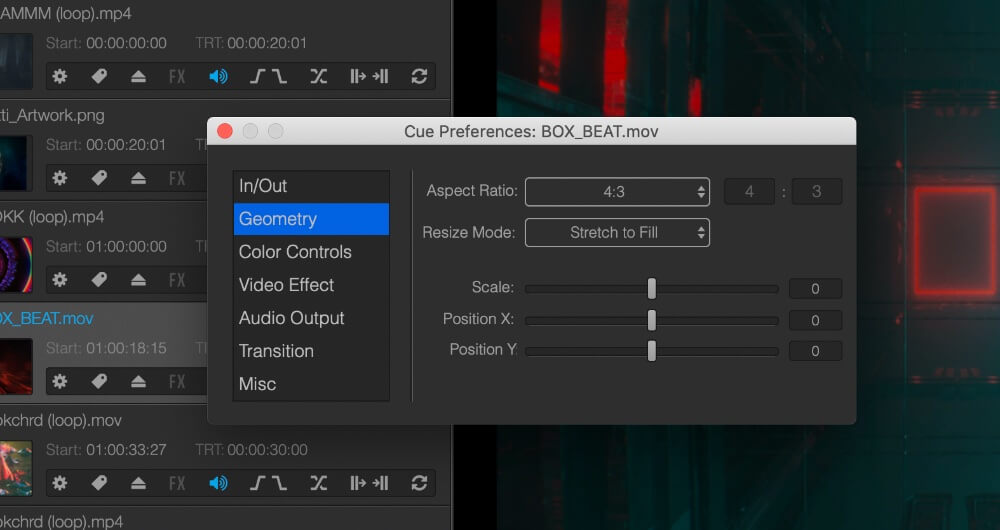The image size is (1000, 530).
Task: Open FX for AMMM (loop).mp4 cue
Action: point(177,77)
